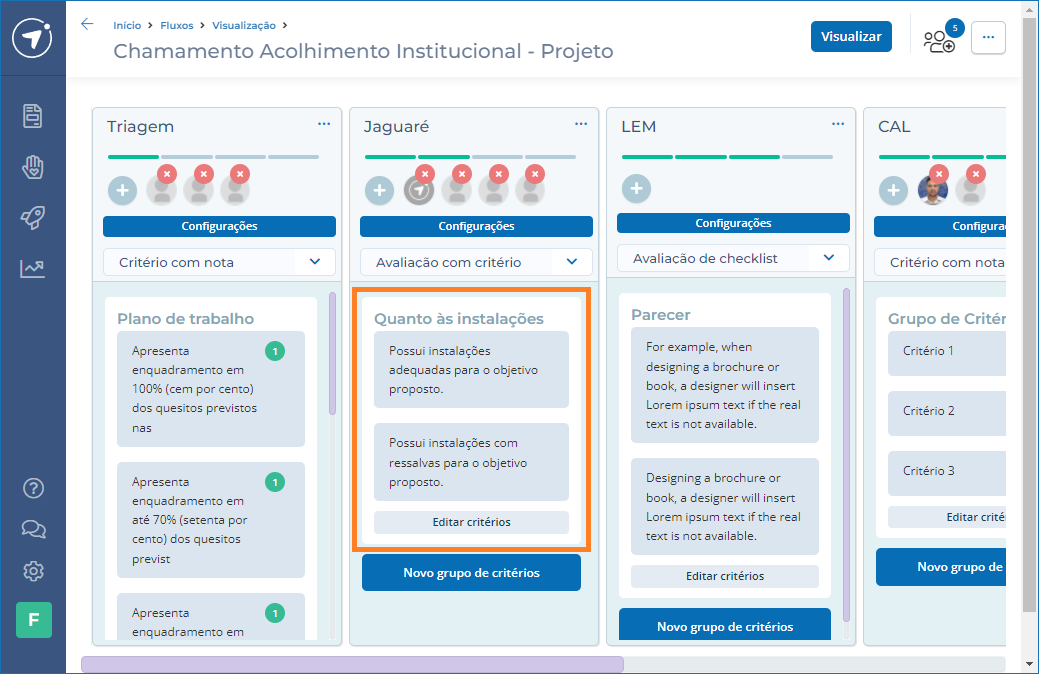
Task: Open the rocket icon in sidebar
Action: [32, 217]
